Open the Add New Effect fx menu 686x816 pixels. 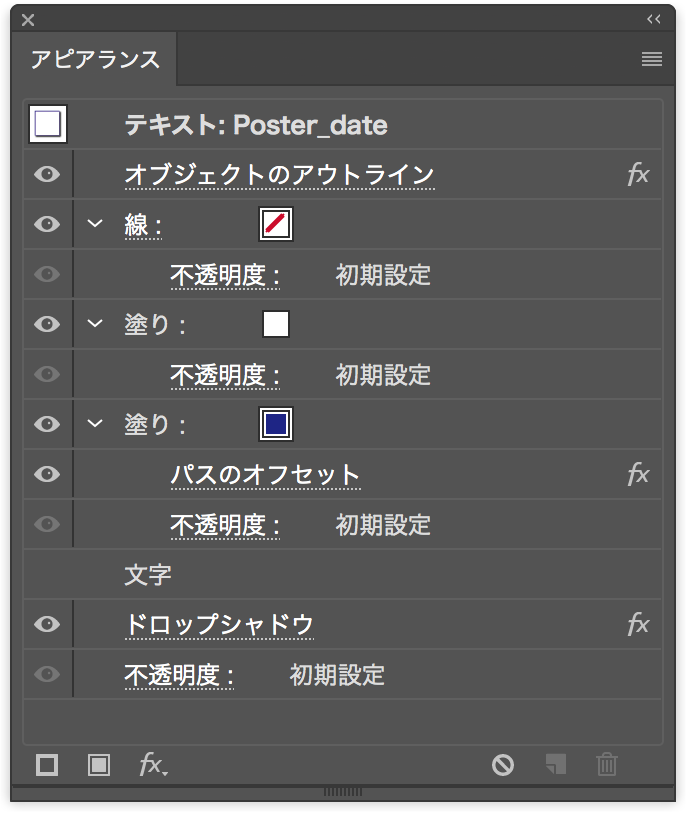click(x=154, y=765)
